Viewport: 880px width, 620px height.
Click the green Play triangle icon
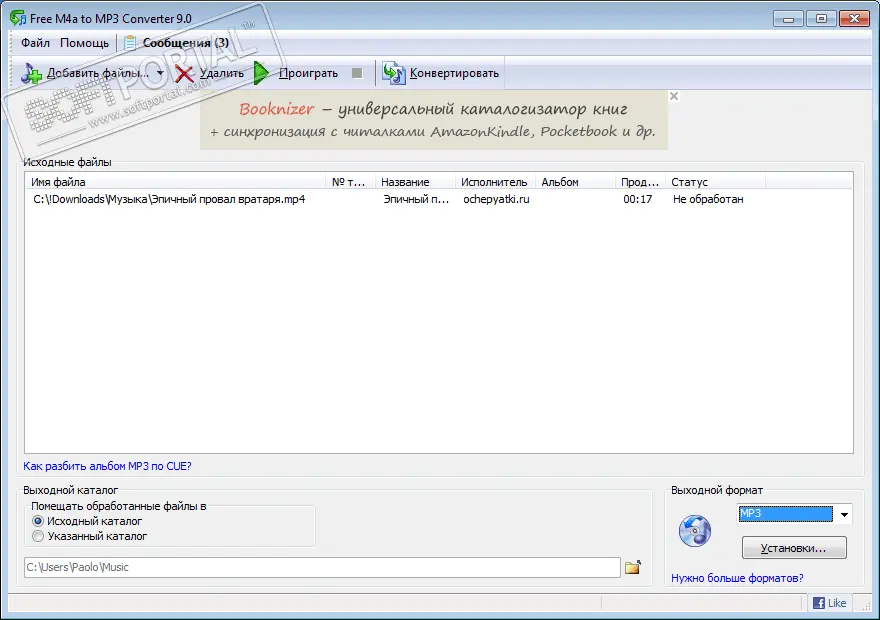(x=261, y=74)
